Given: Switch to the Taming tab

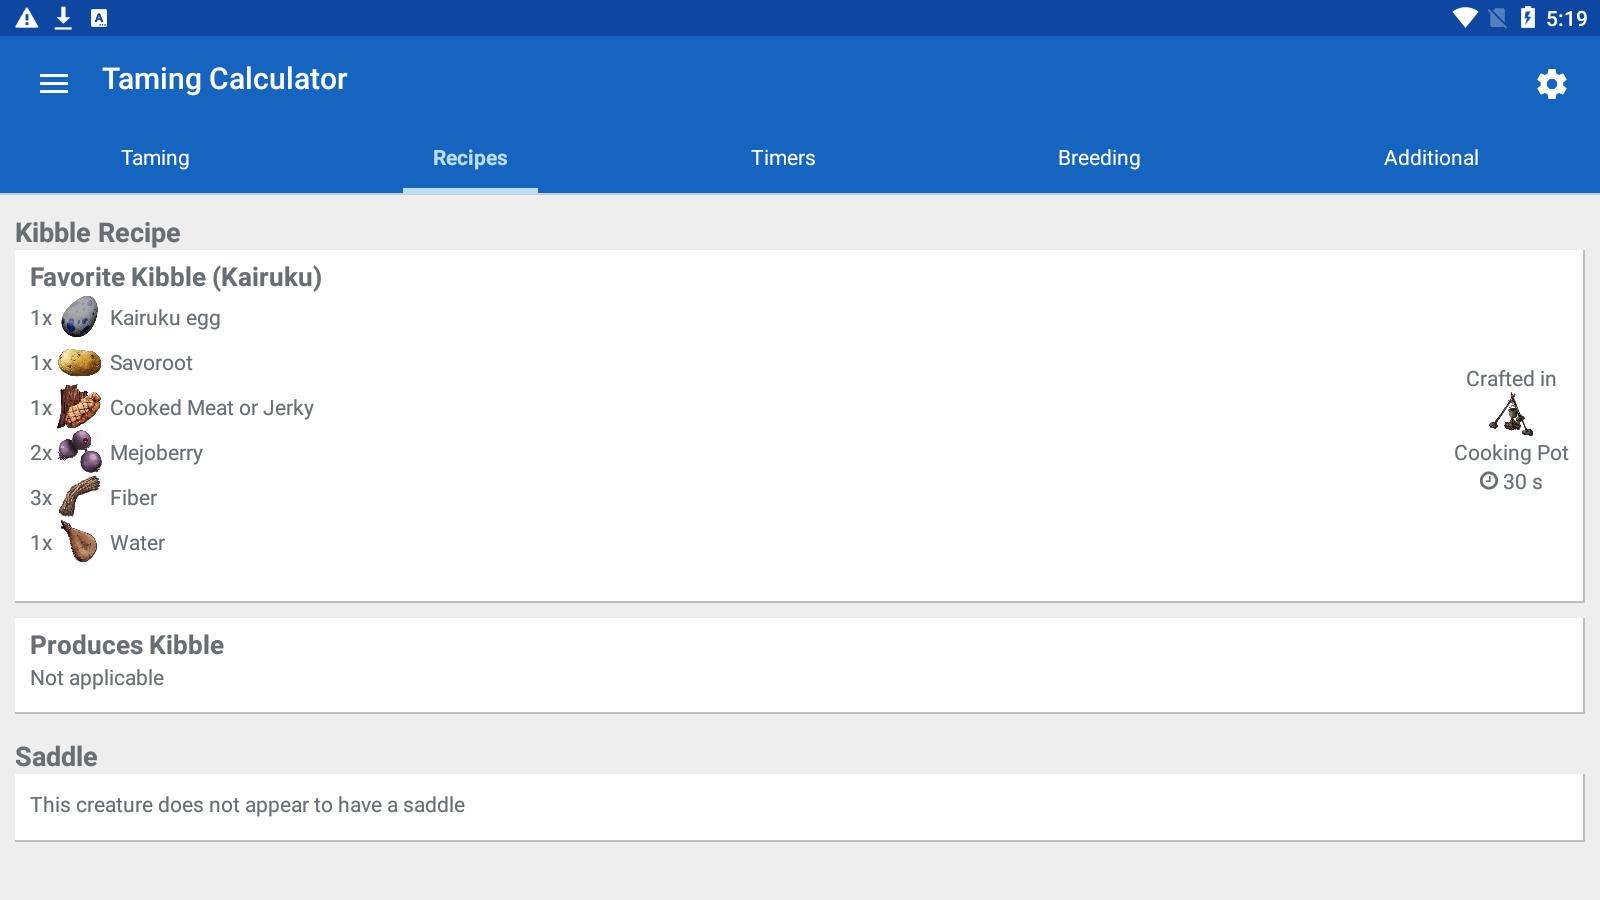Looking at the screenshot, I should click(155, 158).
